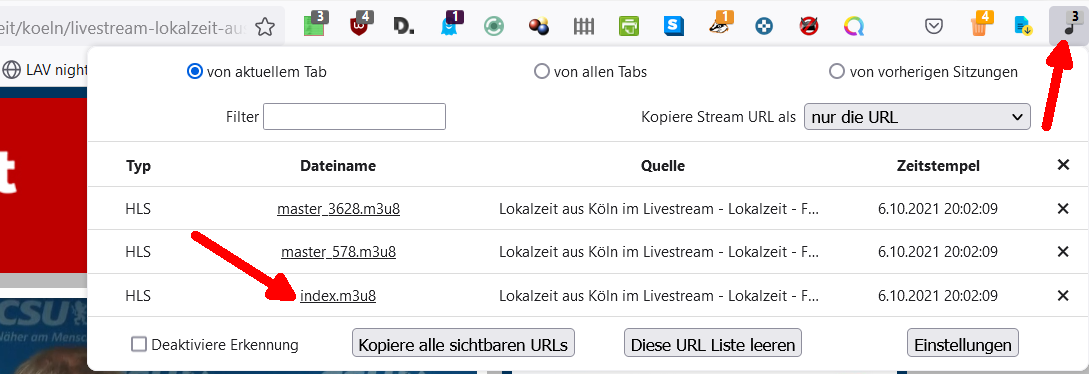Open the three colored balls extension
The width and height of the screenshot is (1089, 374).
click(x=539, y=26)
